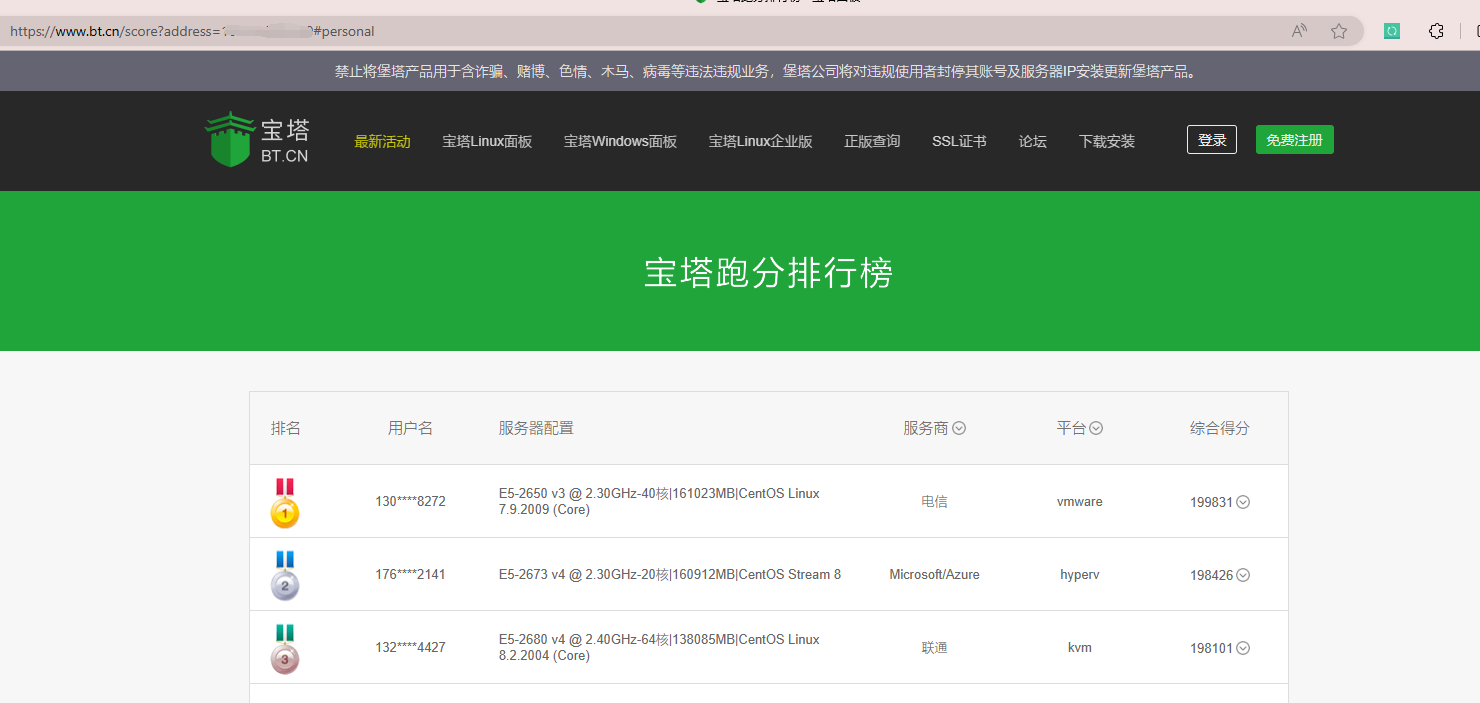
Task: Click the 服务器配置 column header
Action: pos(537,428)
